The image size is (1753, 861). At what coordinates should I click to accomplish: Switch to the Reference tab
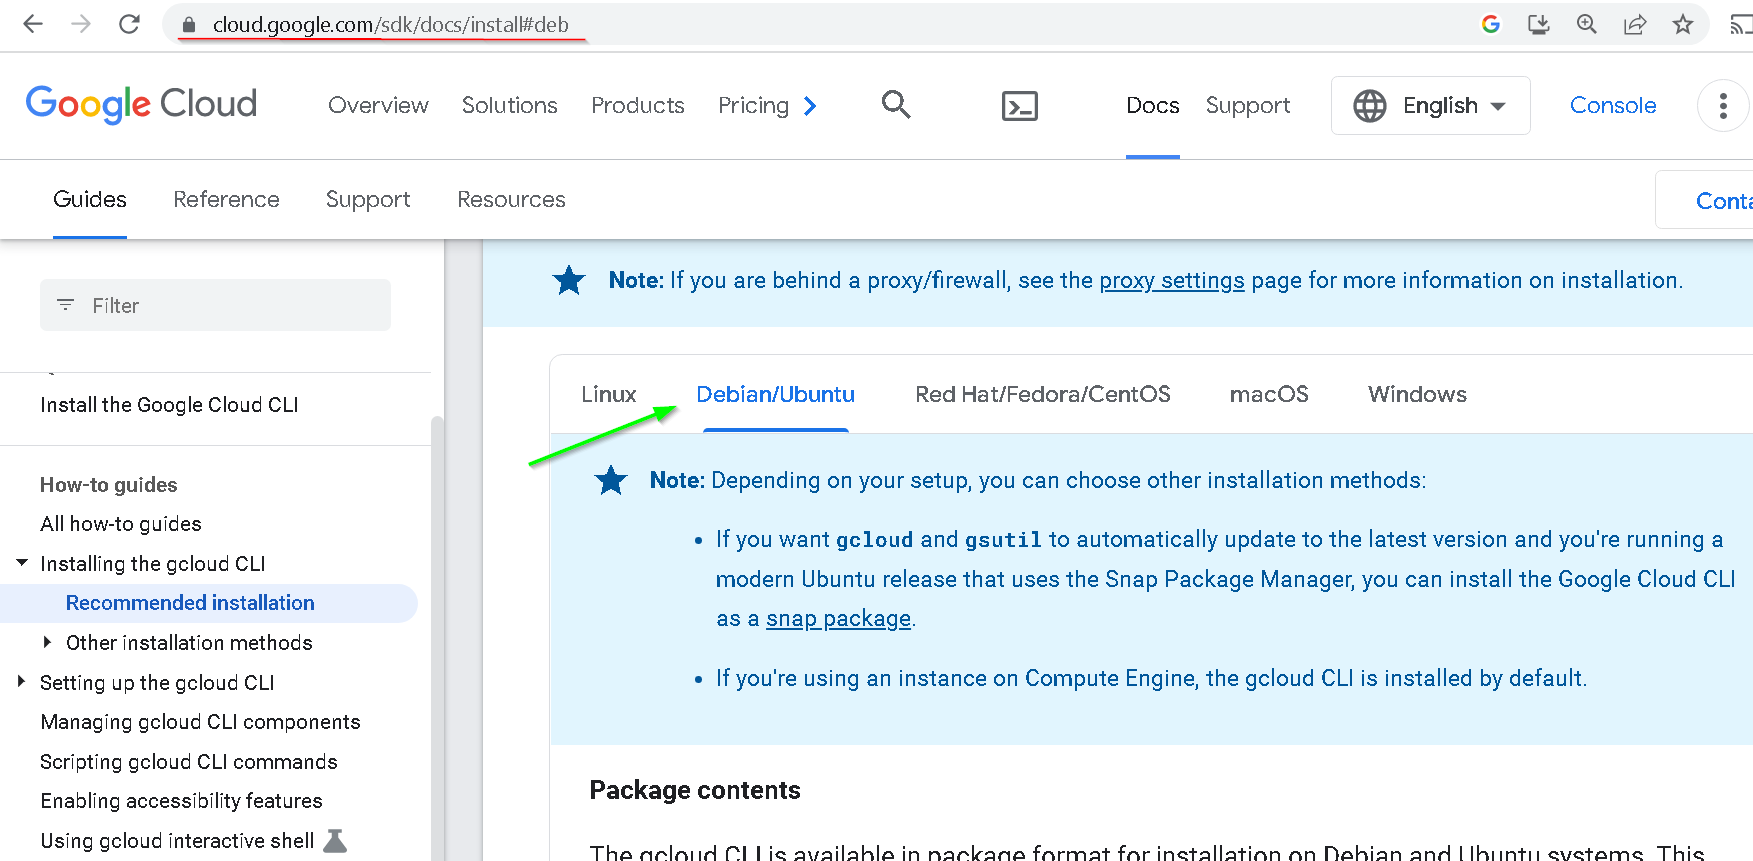tap(226, 199)
